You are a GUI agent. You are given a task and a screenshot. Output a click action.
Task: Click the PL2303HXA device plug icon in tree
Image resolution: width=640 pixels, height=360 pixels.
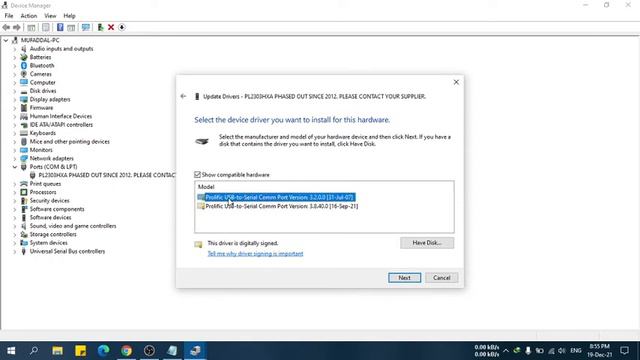click(x=33, y=175)
